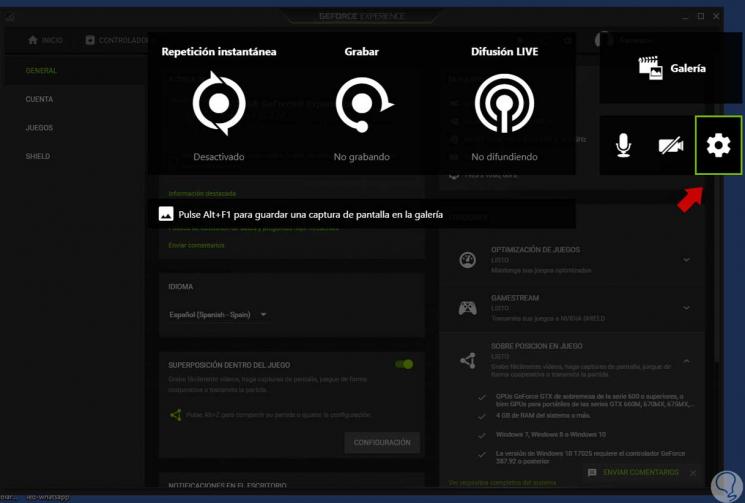Click the screenshot picture icon in hint bar
The width and height of the screenshot is (745, 503).
tap(166, 214)
